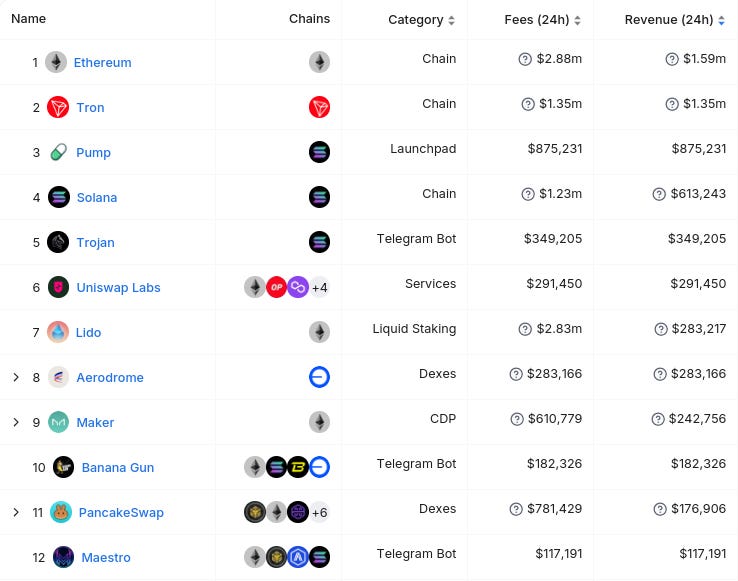Sort table by Fees (24h) column
Viewport: 738px width, 581px height.
pyautogui.click(x=542, y=20)
